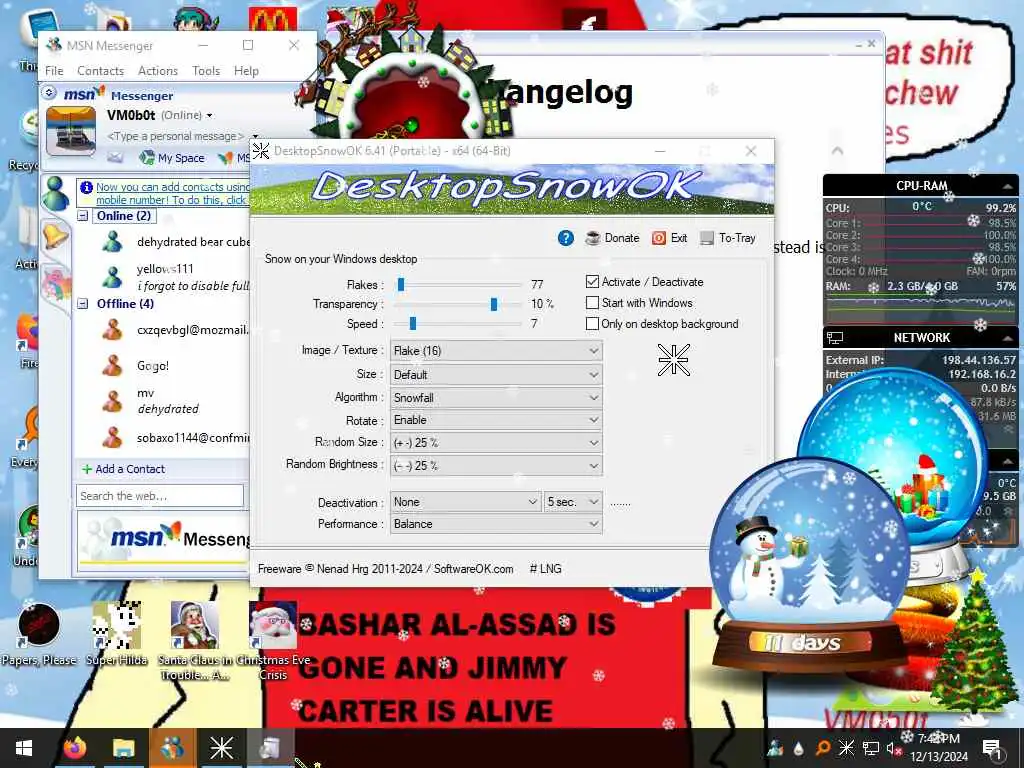The height and width of the screenshot is (768, 1024).
Task: Click the red Exit icon in DesktopSnowOK
Action: [x=659, y=238]
